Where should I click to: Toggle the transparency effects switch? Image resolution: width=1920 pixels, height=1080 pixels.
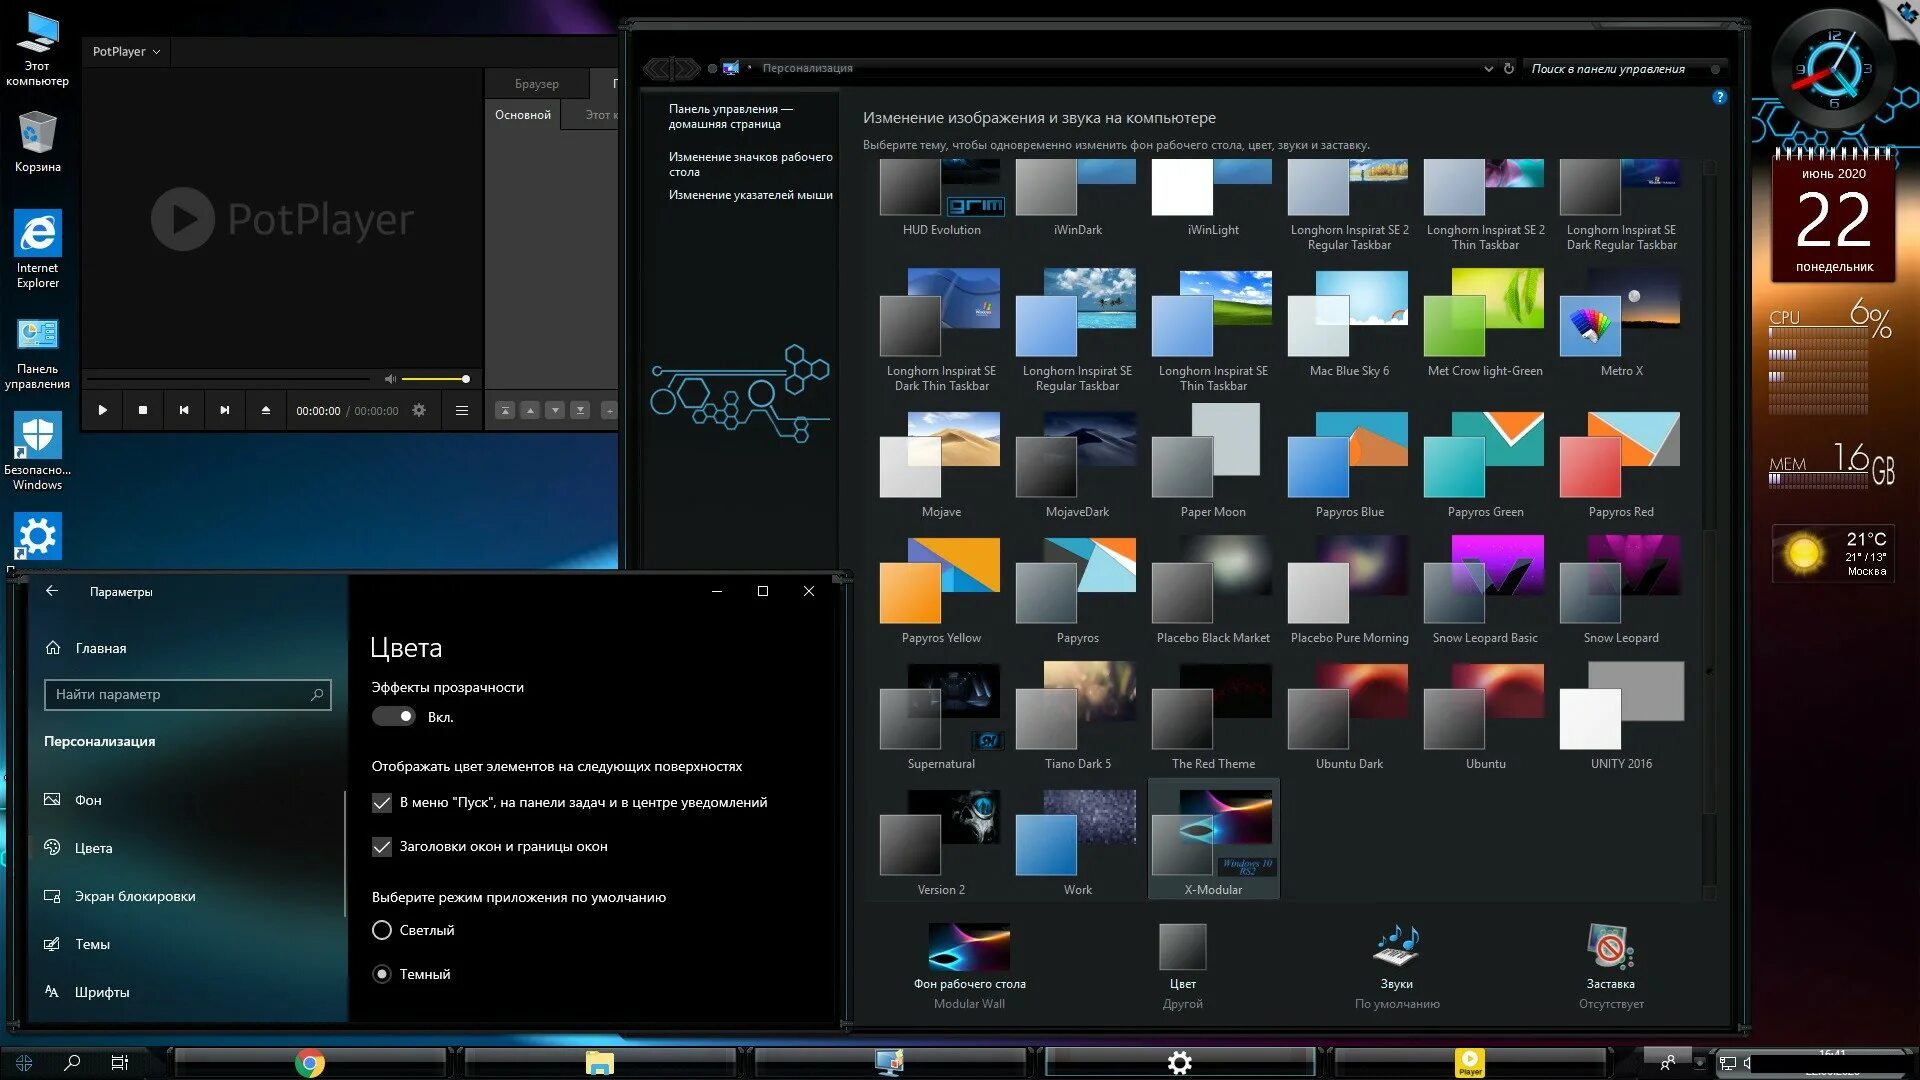pyautogui.click(x=393, y=716)
